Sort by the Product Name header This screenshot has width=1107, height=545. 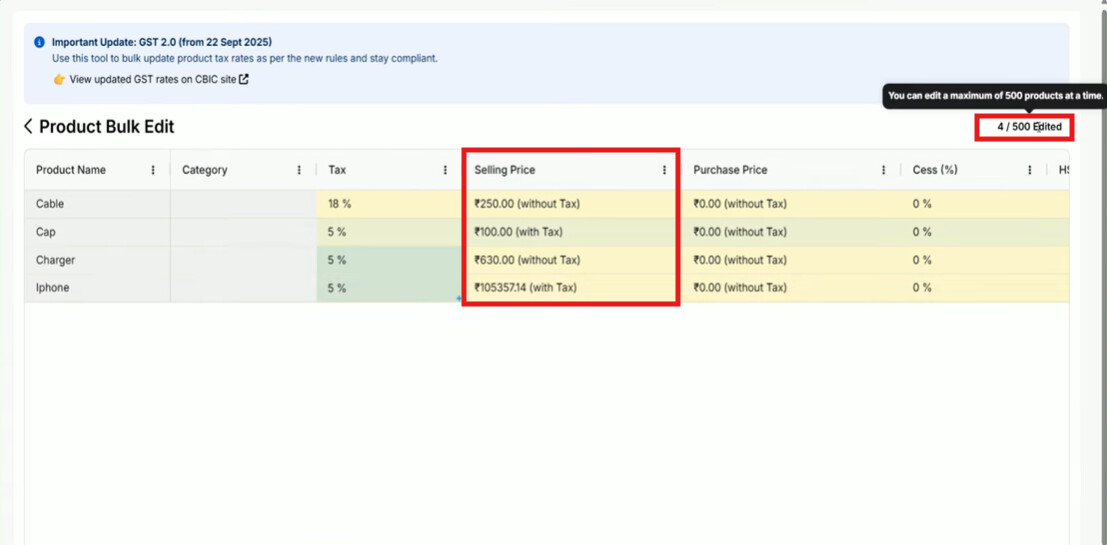tap(71, 170)
